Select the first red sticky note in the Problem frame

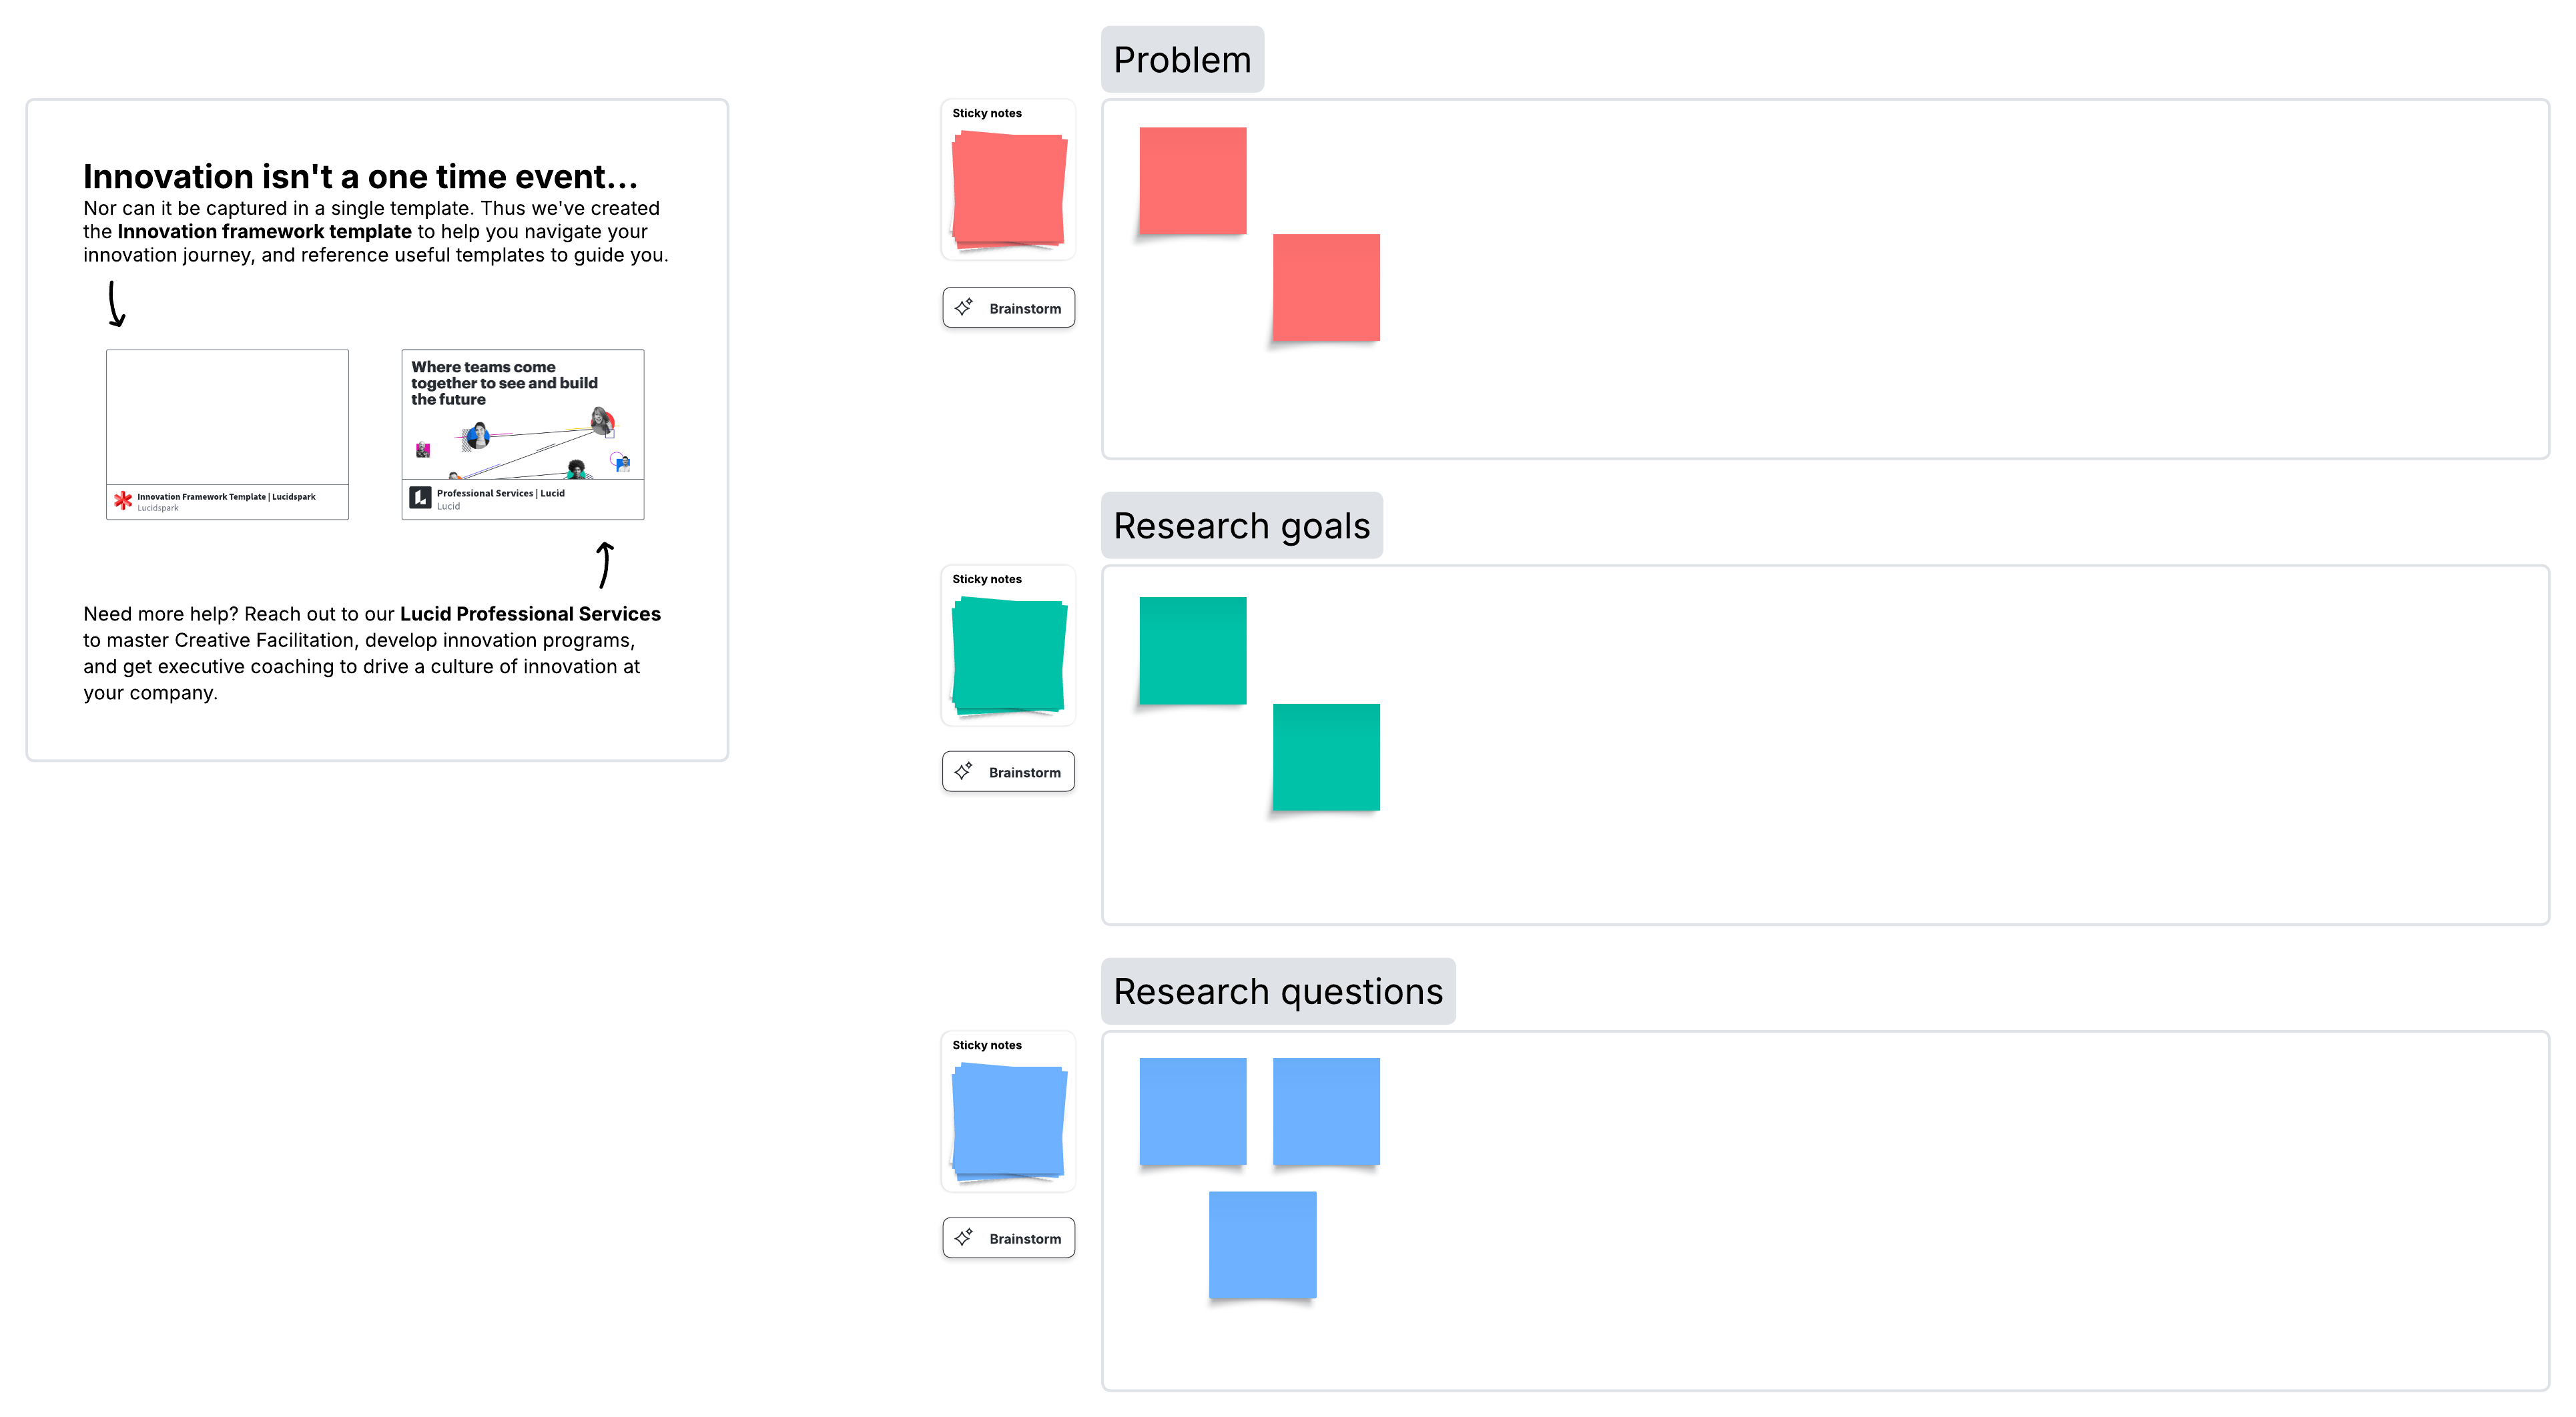click(1192, 181)
